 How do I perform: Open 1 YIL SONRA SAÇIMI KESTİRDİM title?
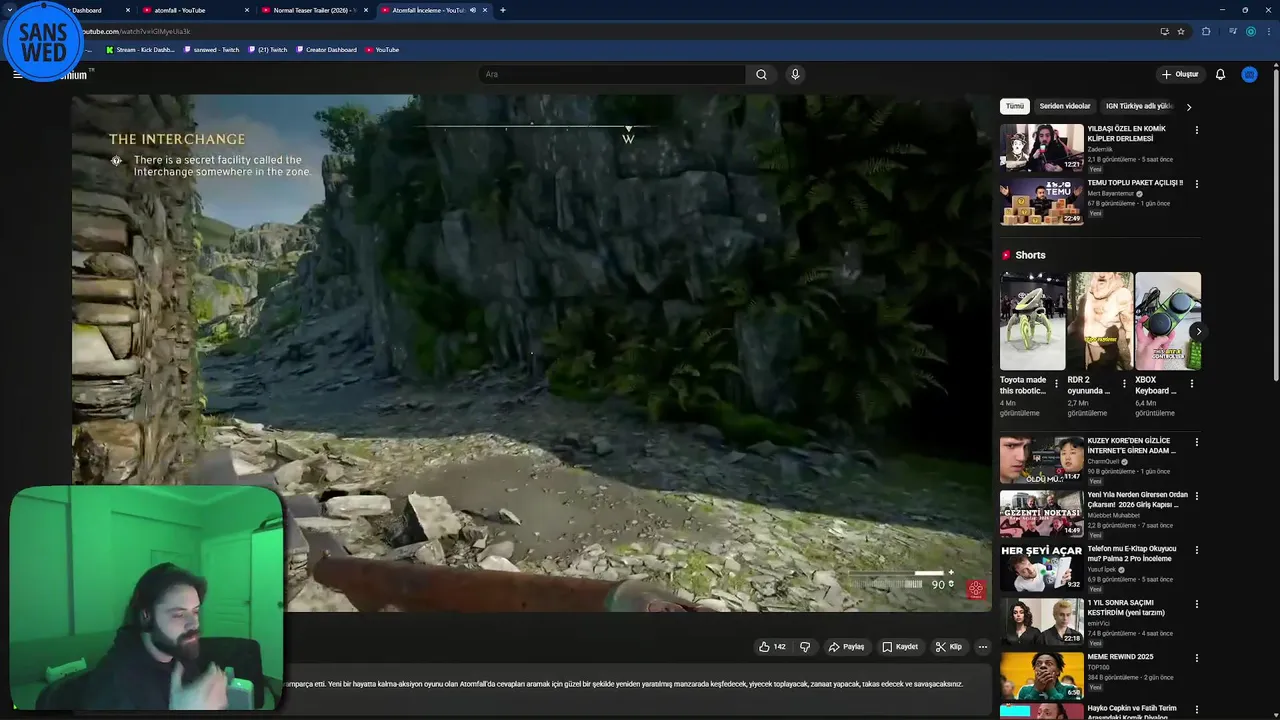pos(1129,608)
